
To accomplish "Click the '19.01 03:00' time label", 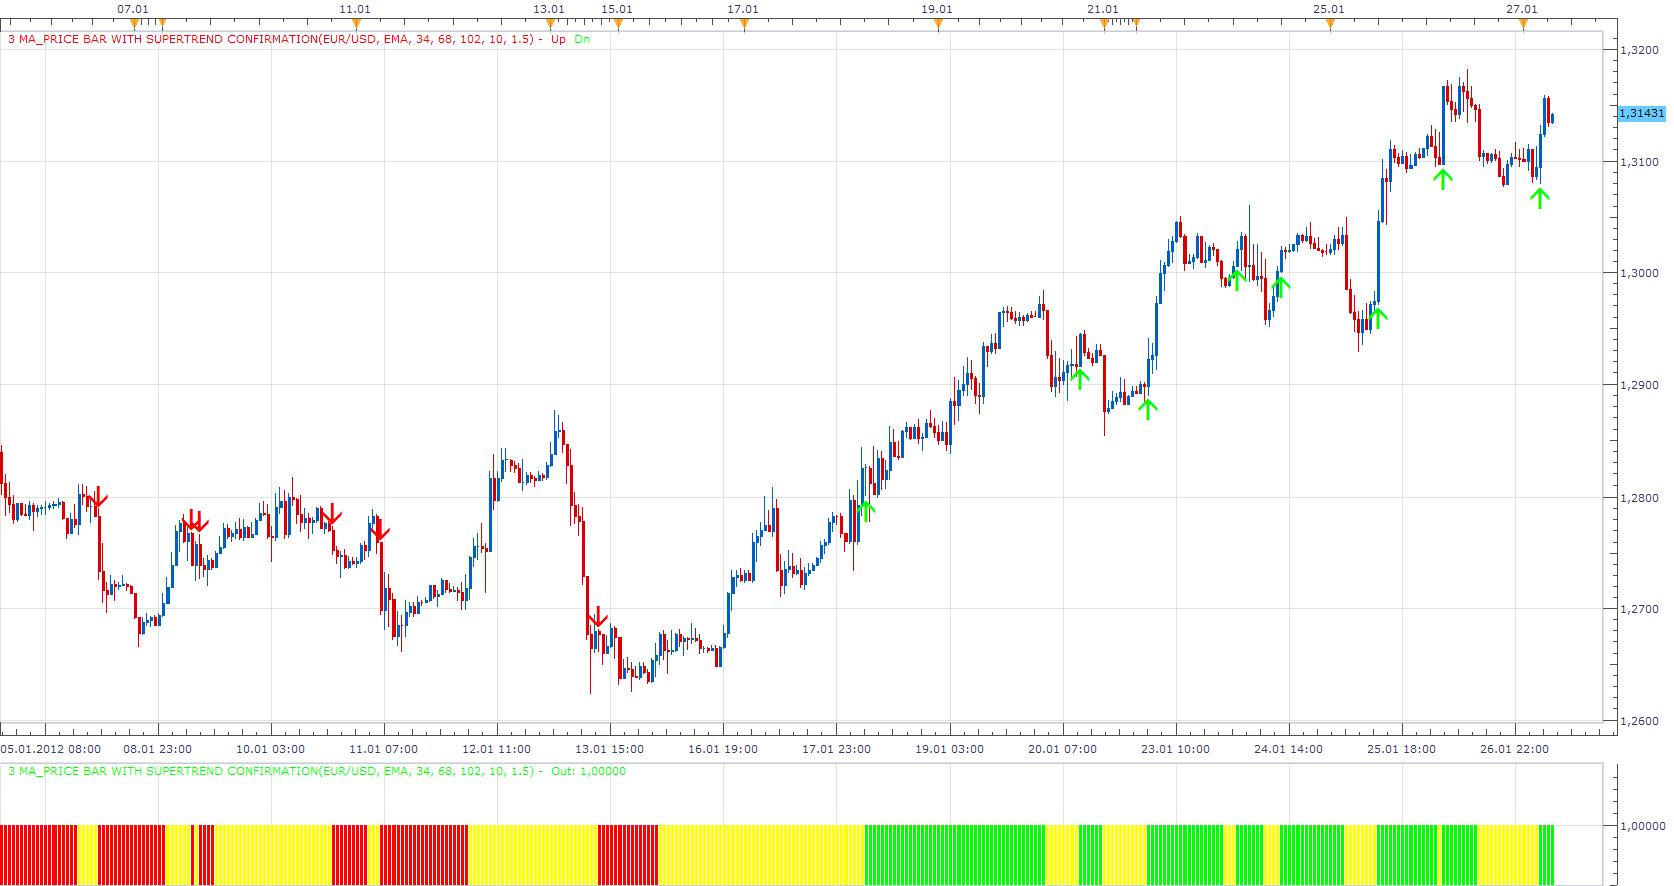I will click(x=950, y=749).
